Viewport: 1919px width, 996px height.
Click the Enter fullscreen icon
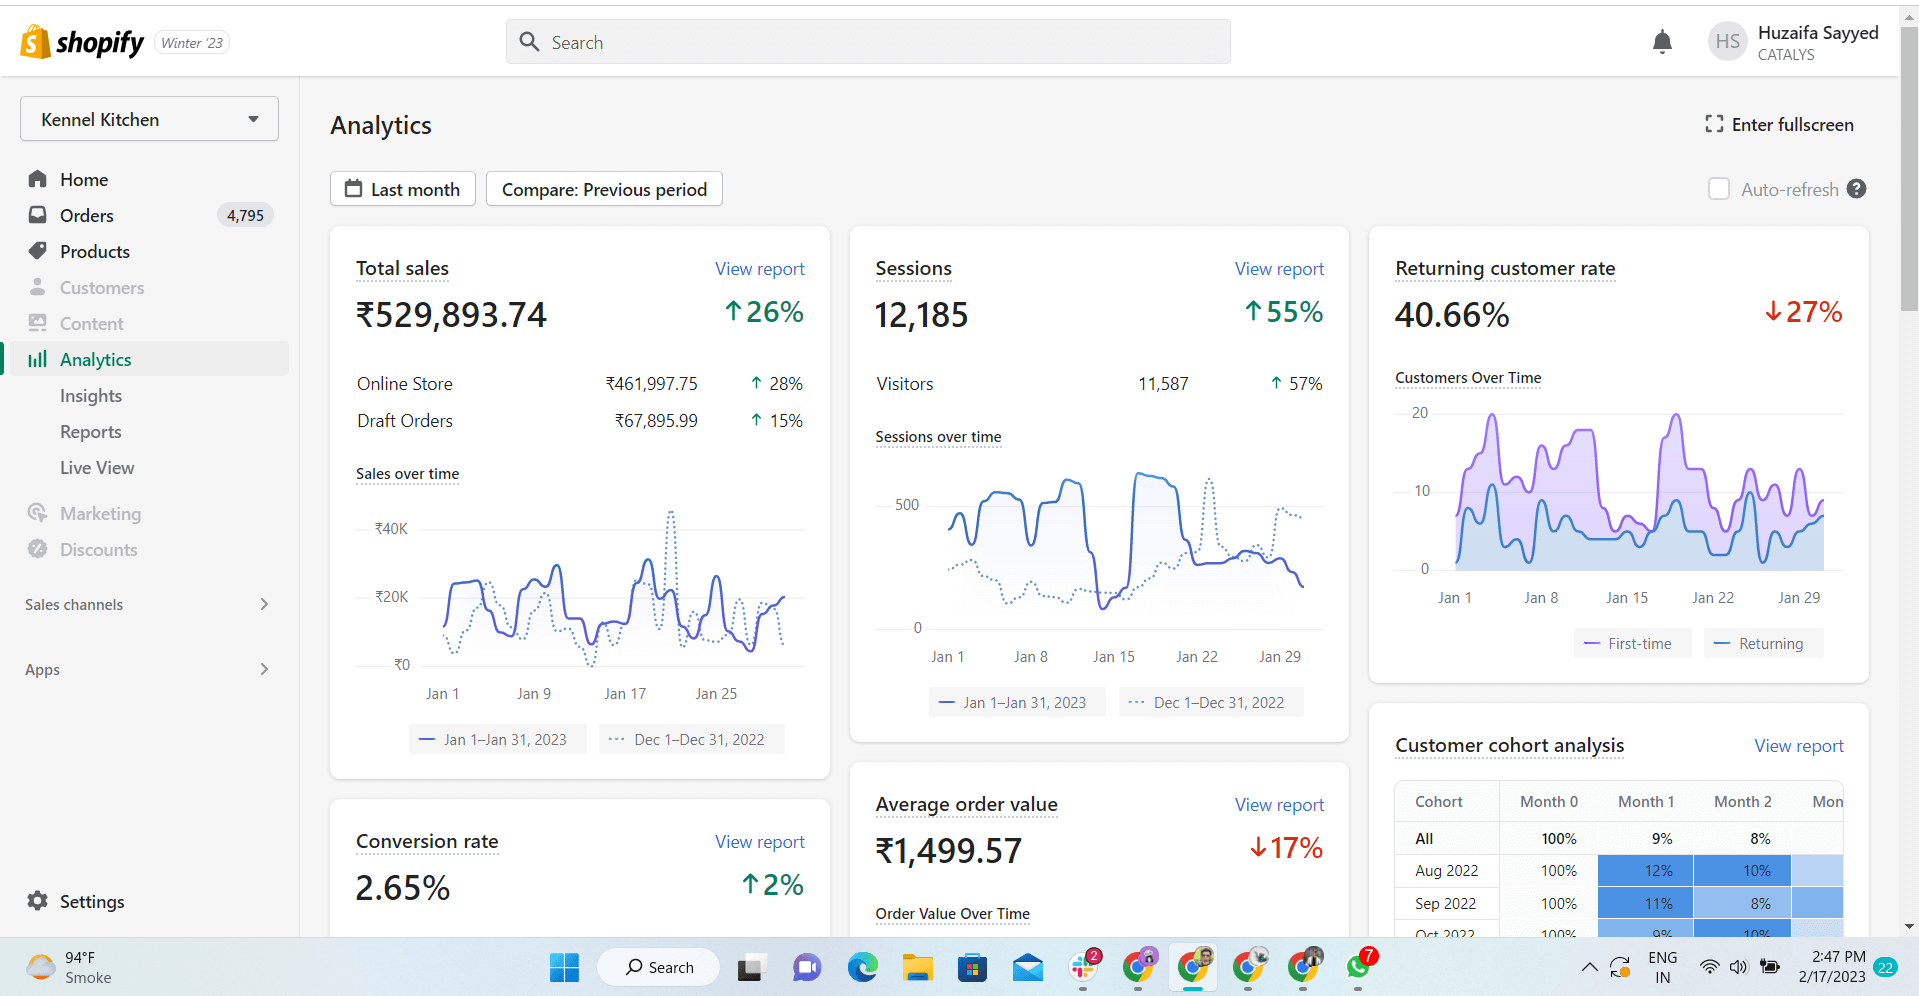(1714, 124)
